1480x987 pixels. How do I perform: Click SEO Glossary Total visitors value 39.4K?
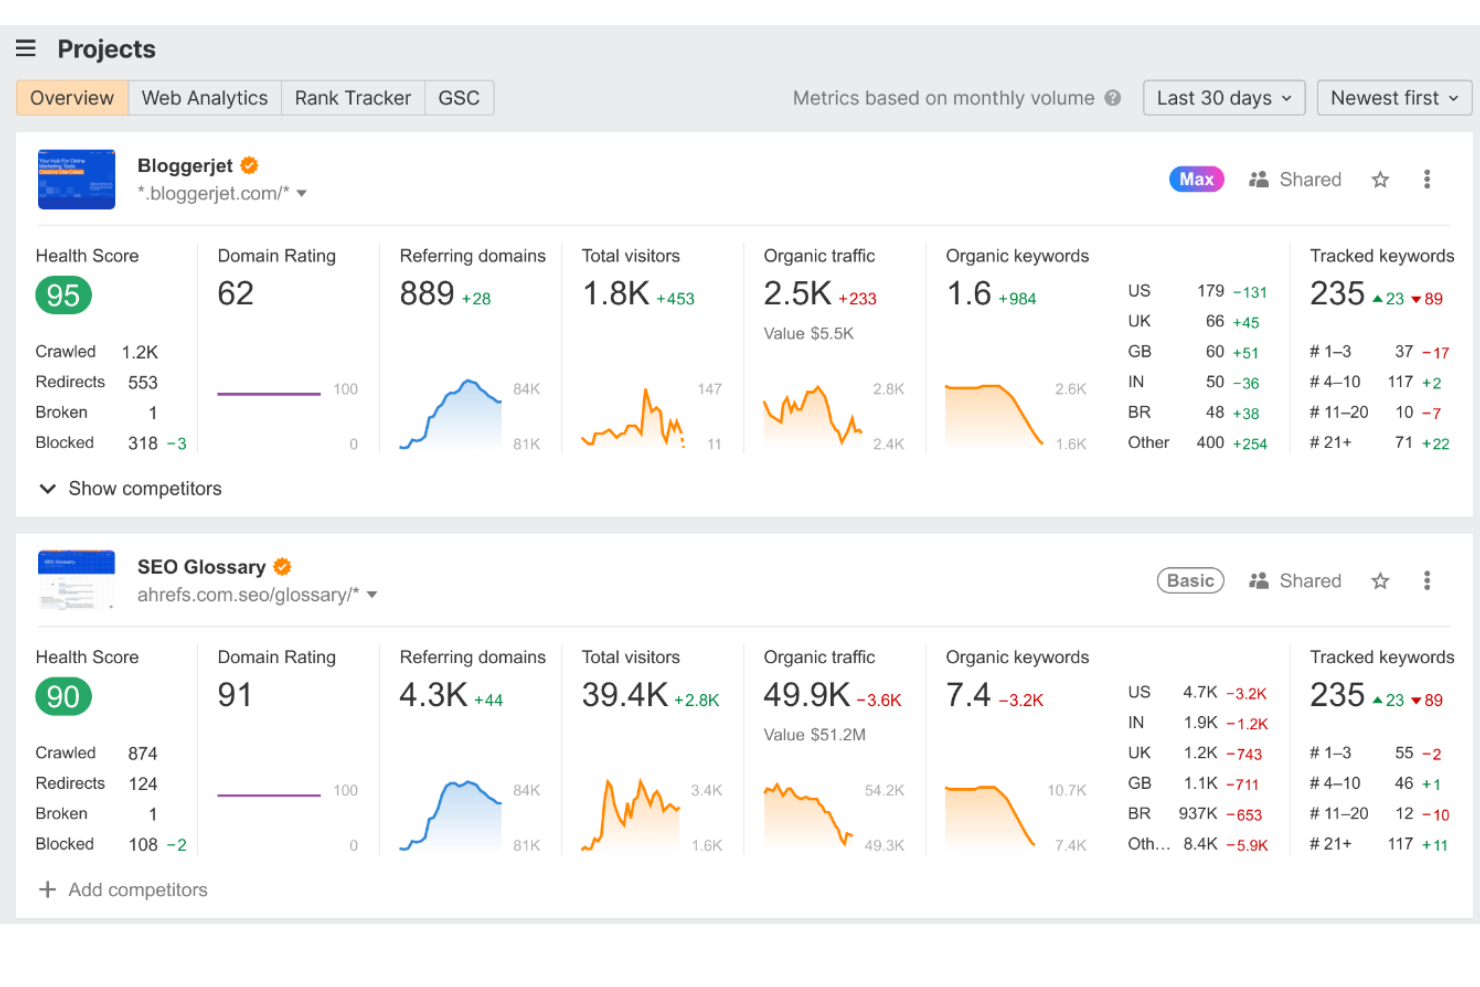point(625,695)
